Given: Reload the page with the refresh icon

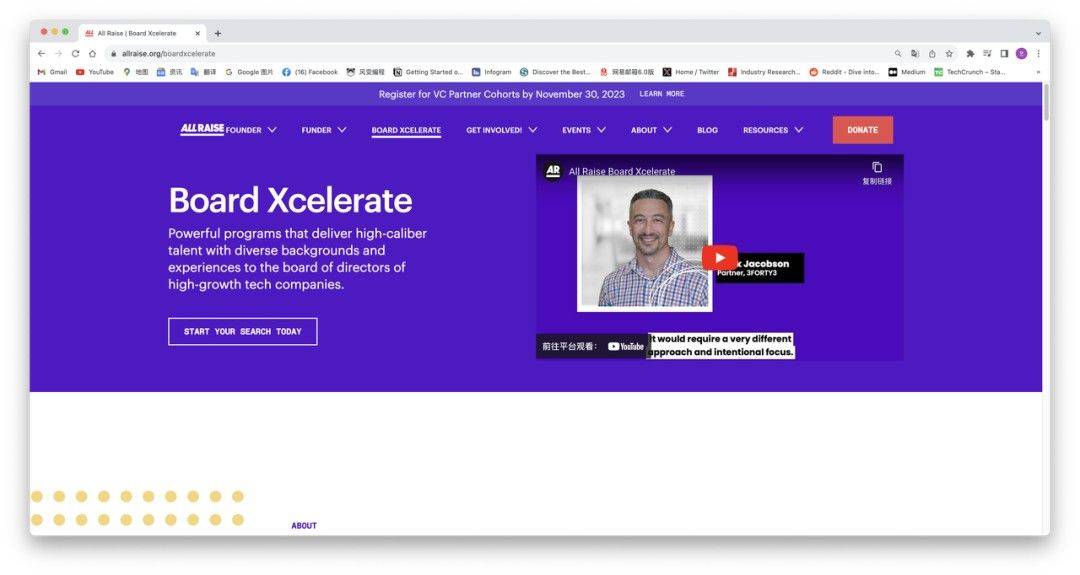Looking at the screenshot, I should 75,54.
